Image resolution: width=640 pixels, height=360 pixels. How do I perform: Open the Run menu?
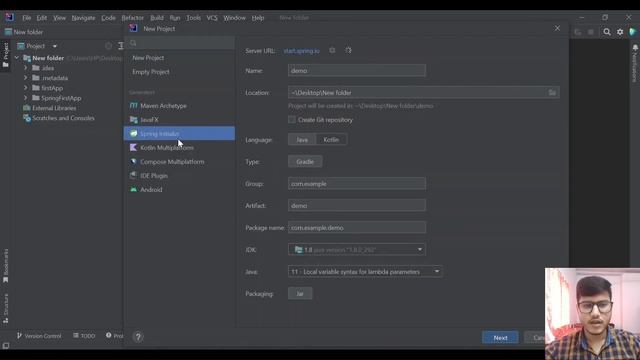click(175, 18)
